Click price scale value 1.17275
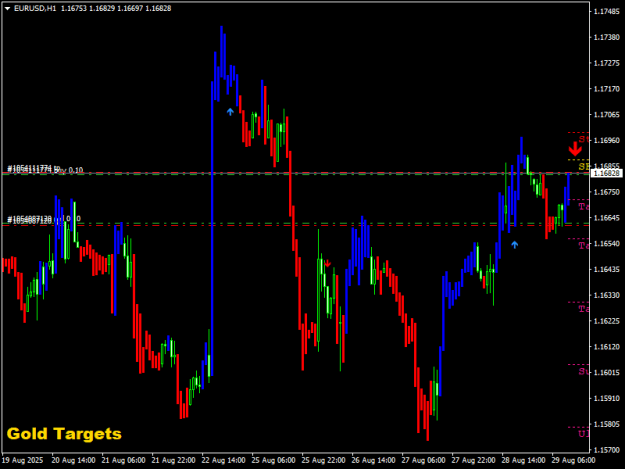625x469 pixels. click(x=607, y=63)
